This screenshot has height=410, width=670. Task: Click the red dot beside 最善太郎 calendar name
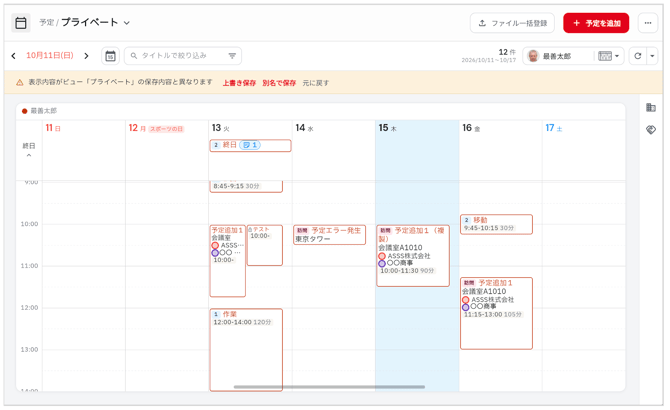click(x=24, y=111)
